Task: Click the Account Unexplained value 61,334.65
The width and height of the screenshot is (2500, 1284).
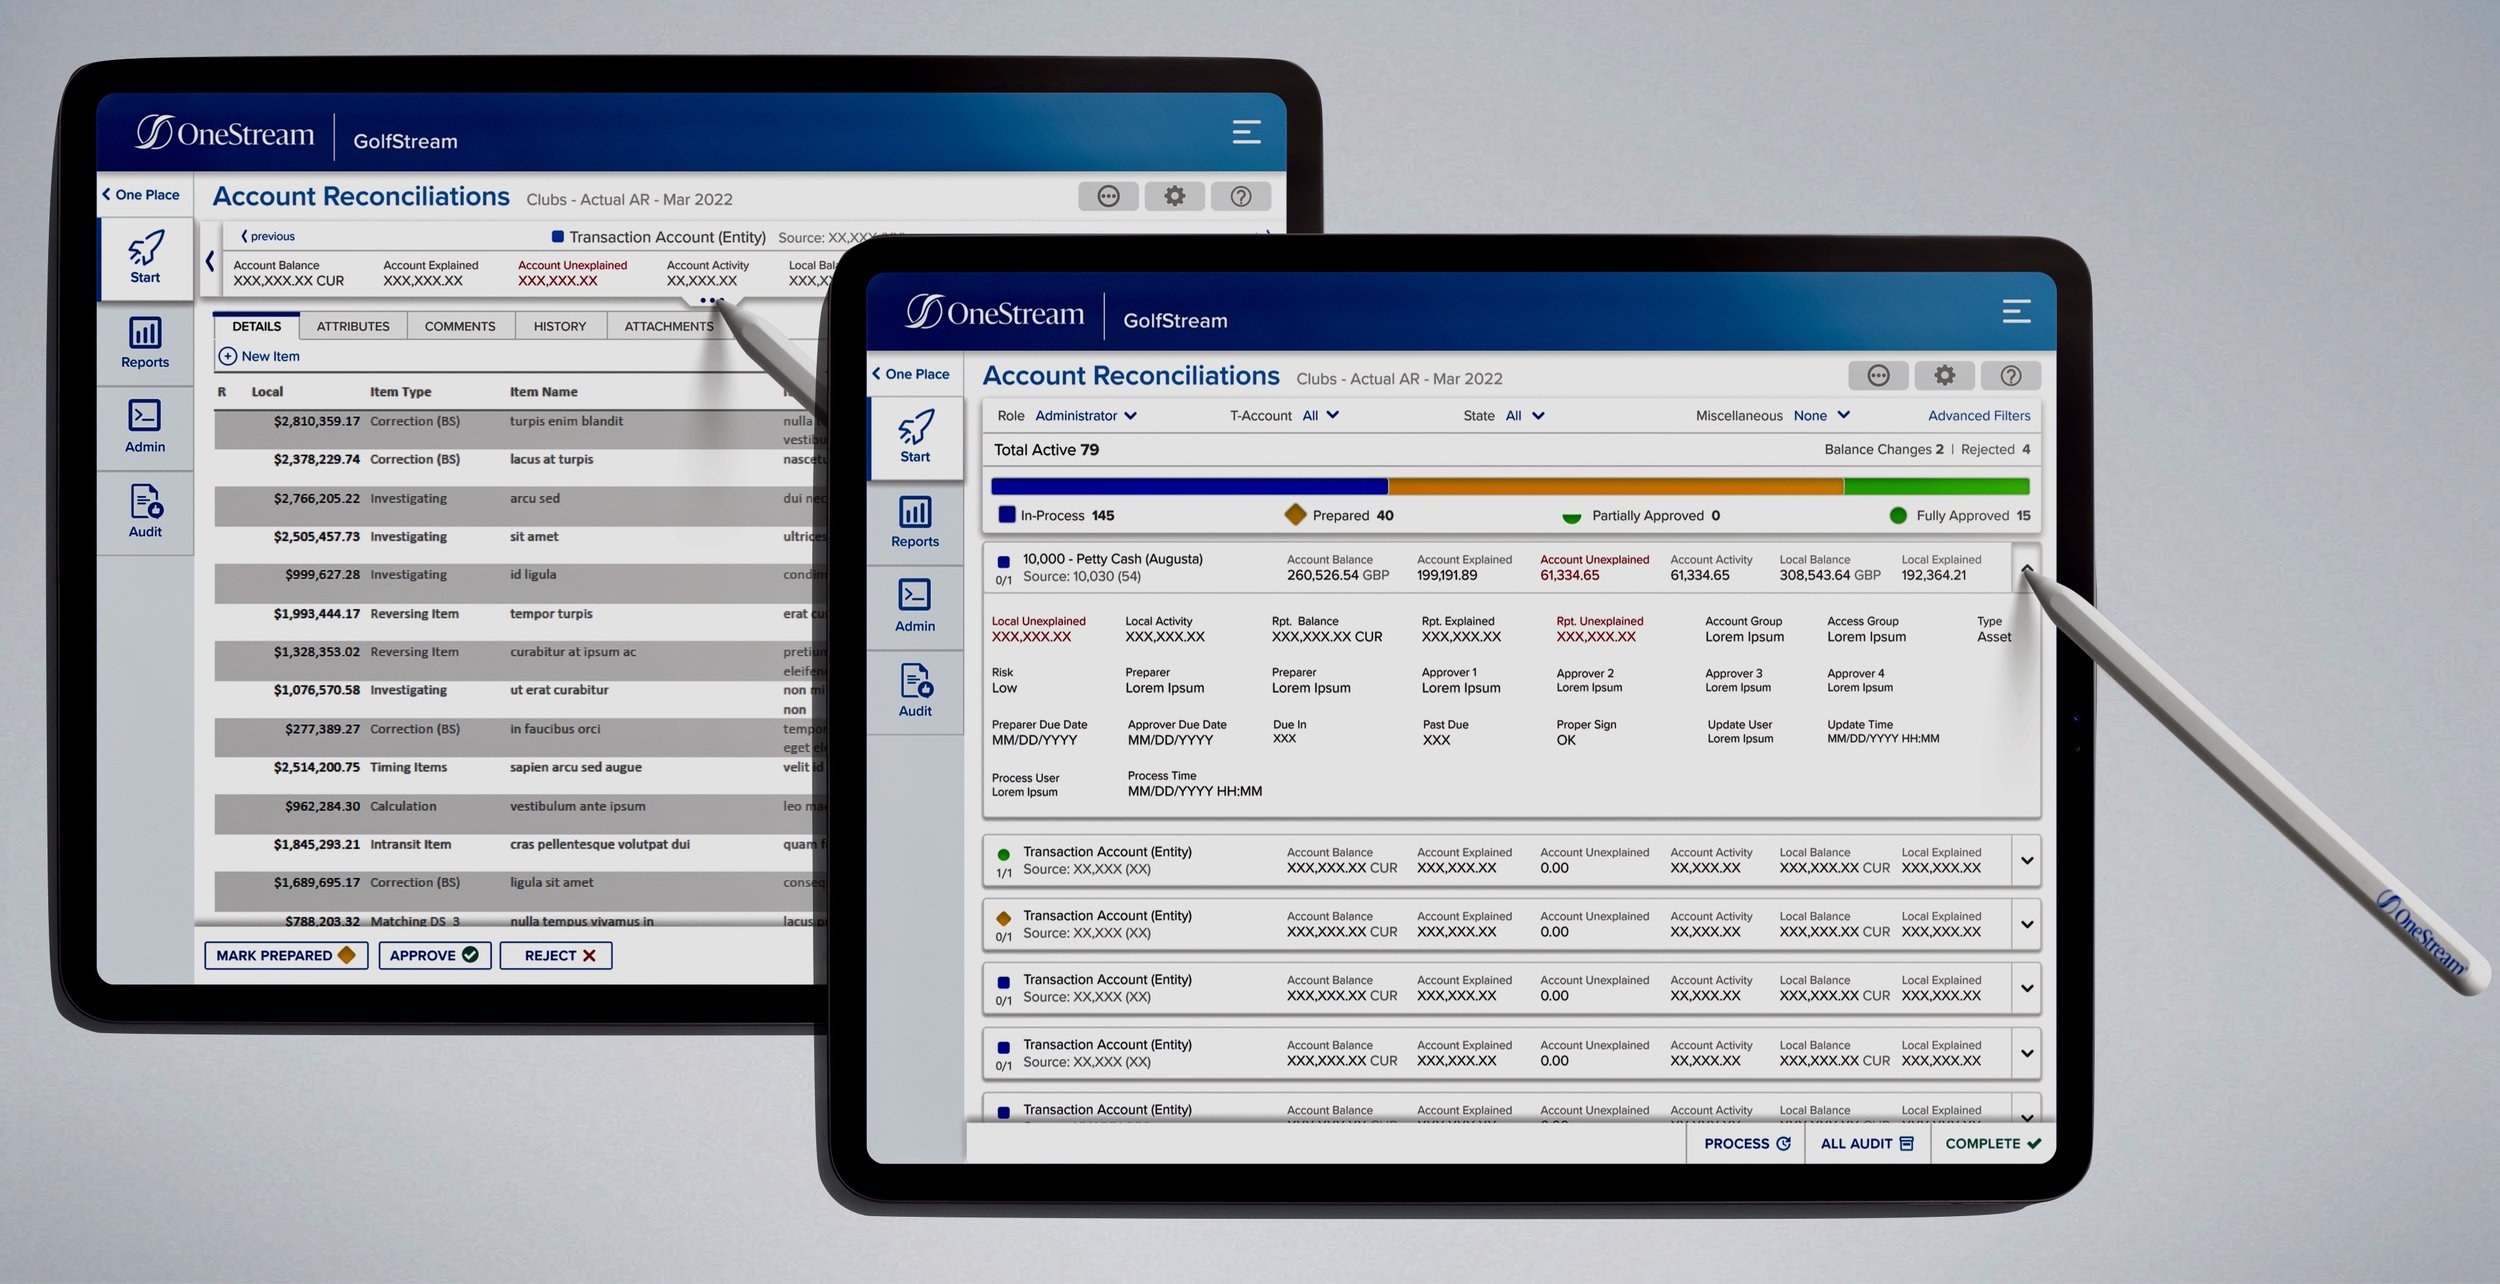Action: point(1569,575)
